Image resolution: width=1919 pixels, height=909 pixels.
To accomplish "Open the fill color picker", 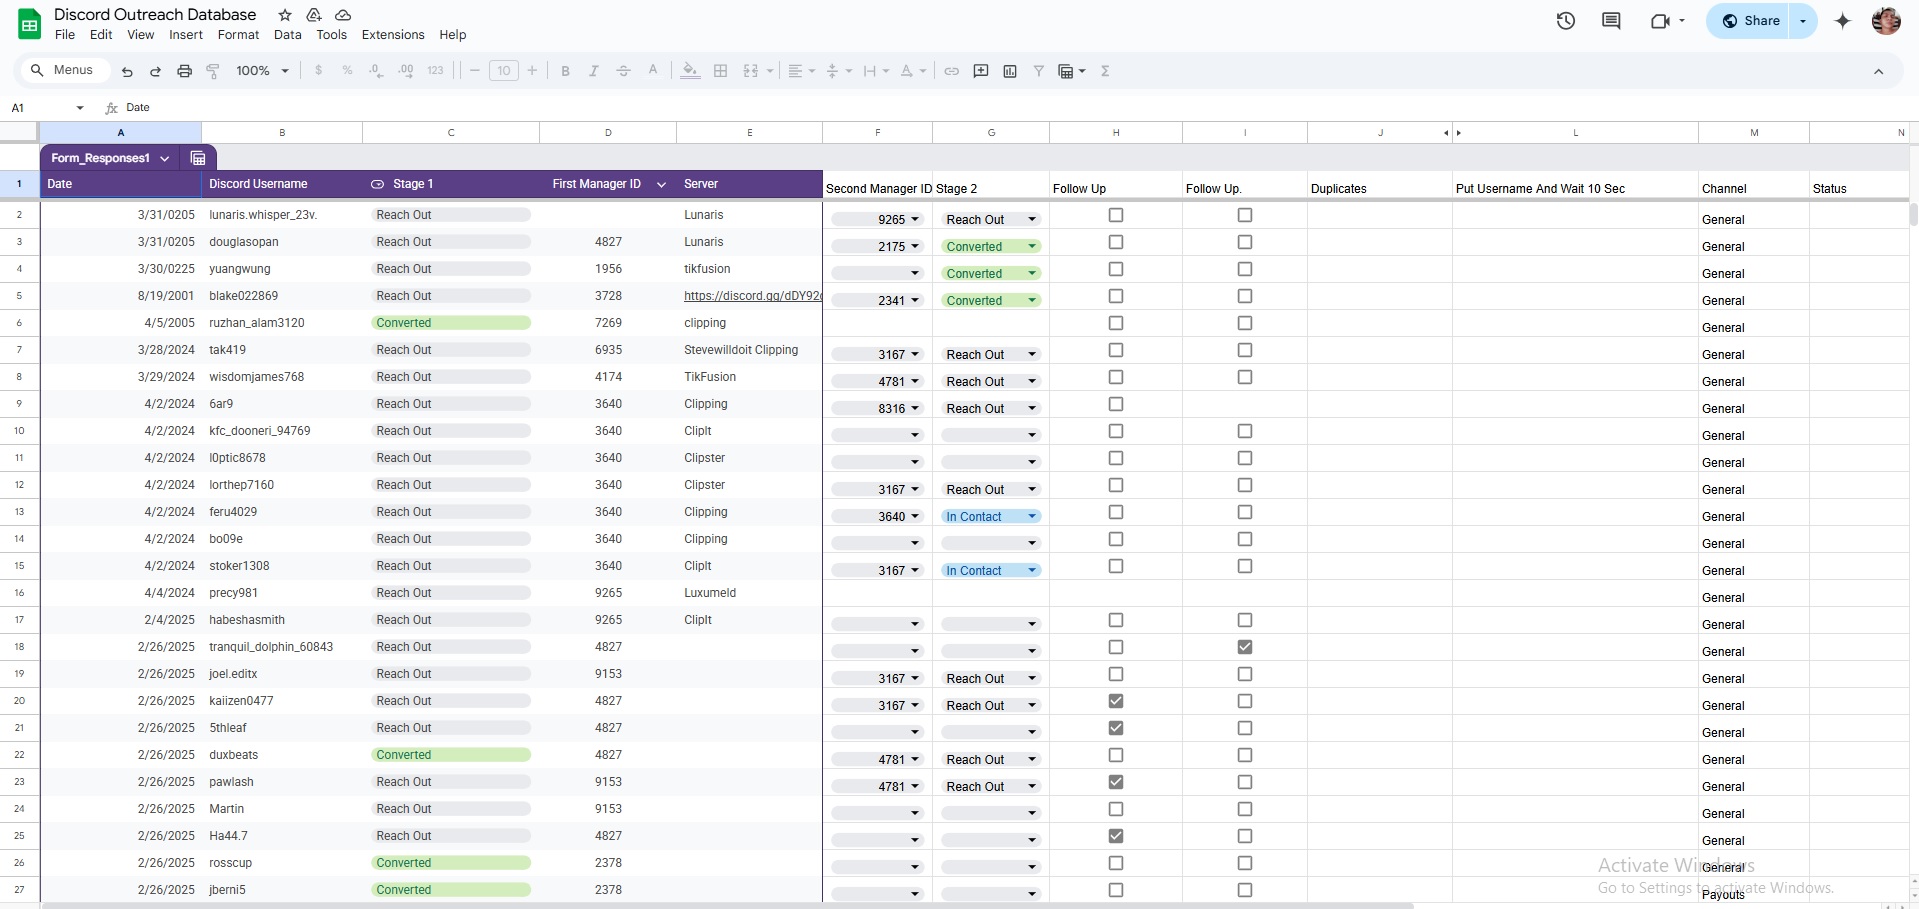I will point(689,71).
